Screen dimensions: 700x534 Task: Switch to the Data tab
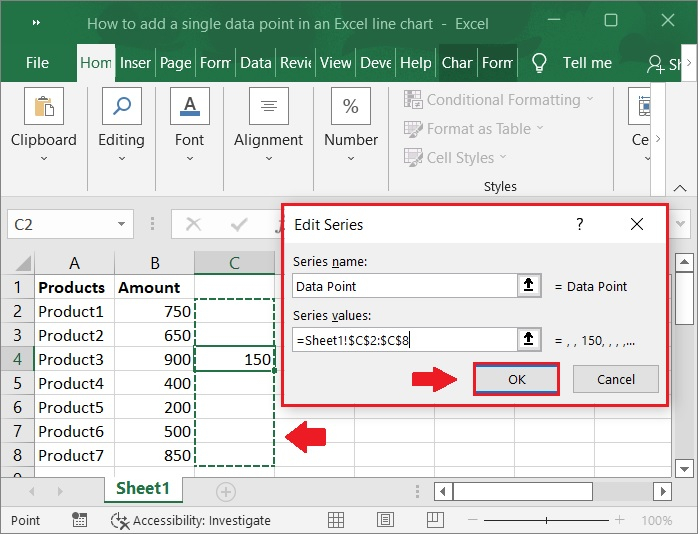pyautogui.click(x=255, y=63)
